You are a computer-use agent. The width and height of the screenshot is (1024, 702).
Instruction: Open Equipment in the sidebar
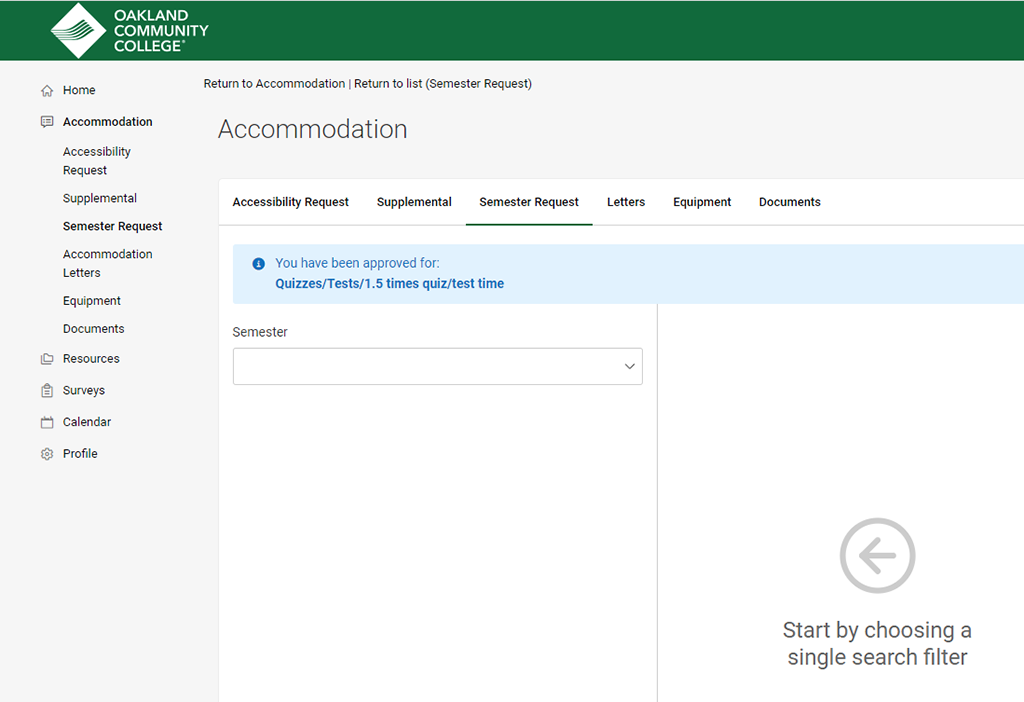(91, 301)
